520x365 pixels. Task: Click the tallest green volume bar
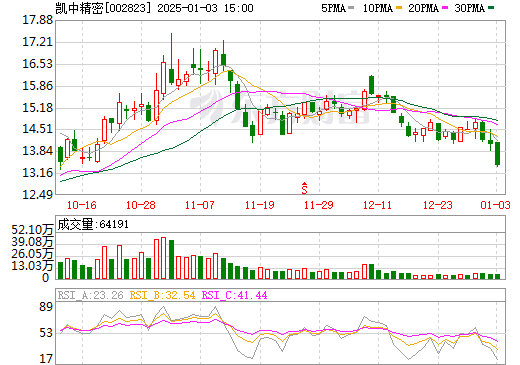tap(171, 260)
